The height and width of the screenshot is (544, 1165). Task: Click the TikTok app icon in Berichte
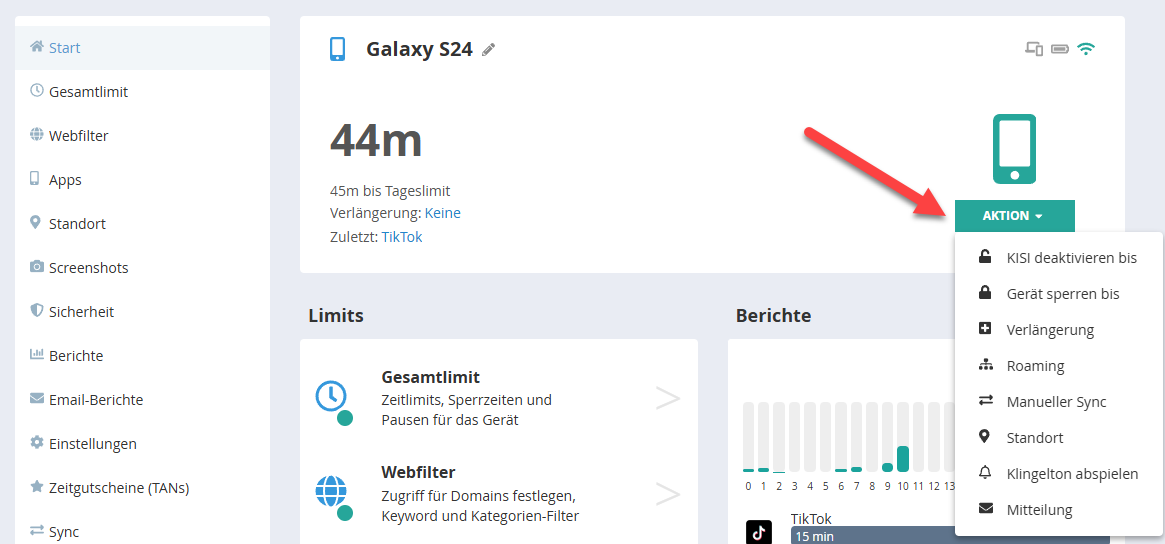[759, 531]
